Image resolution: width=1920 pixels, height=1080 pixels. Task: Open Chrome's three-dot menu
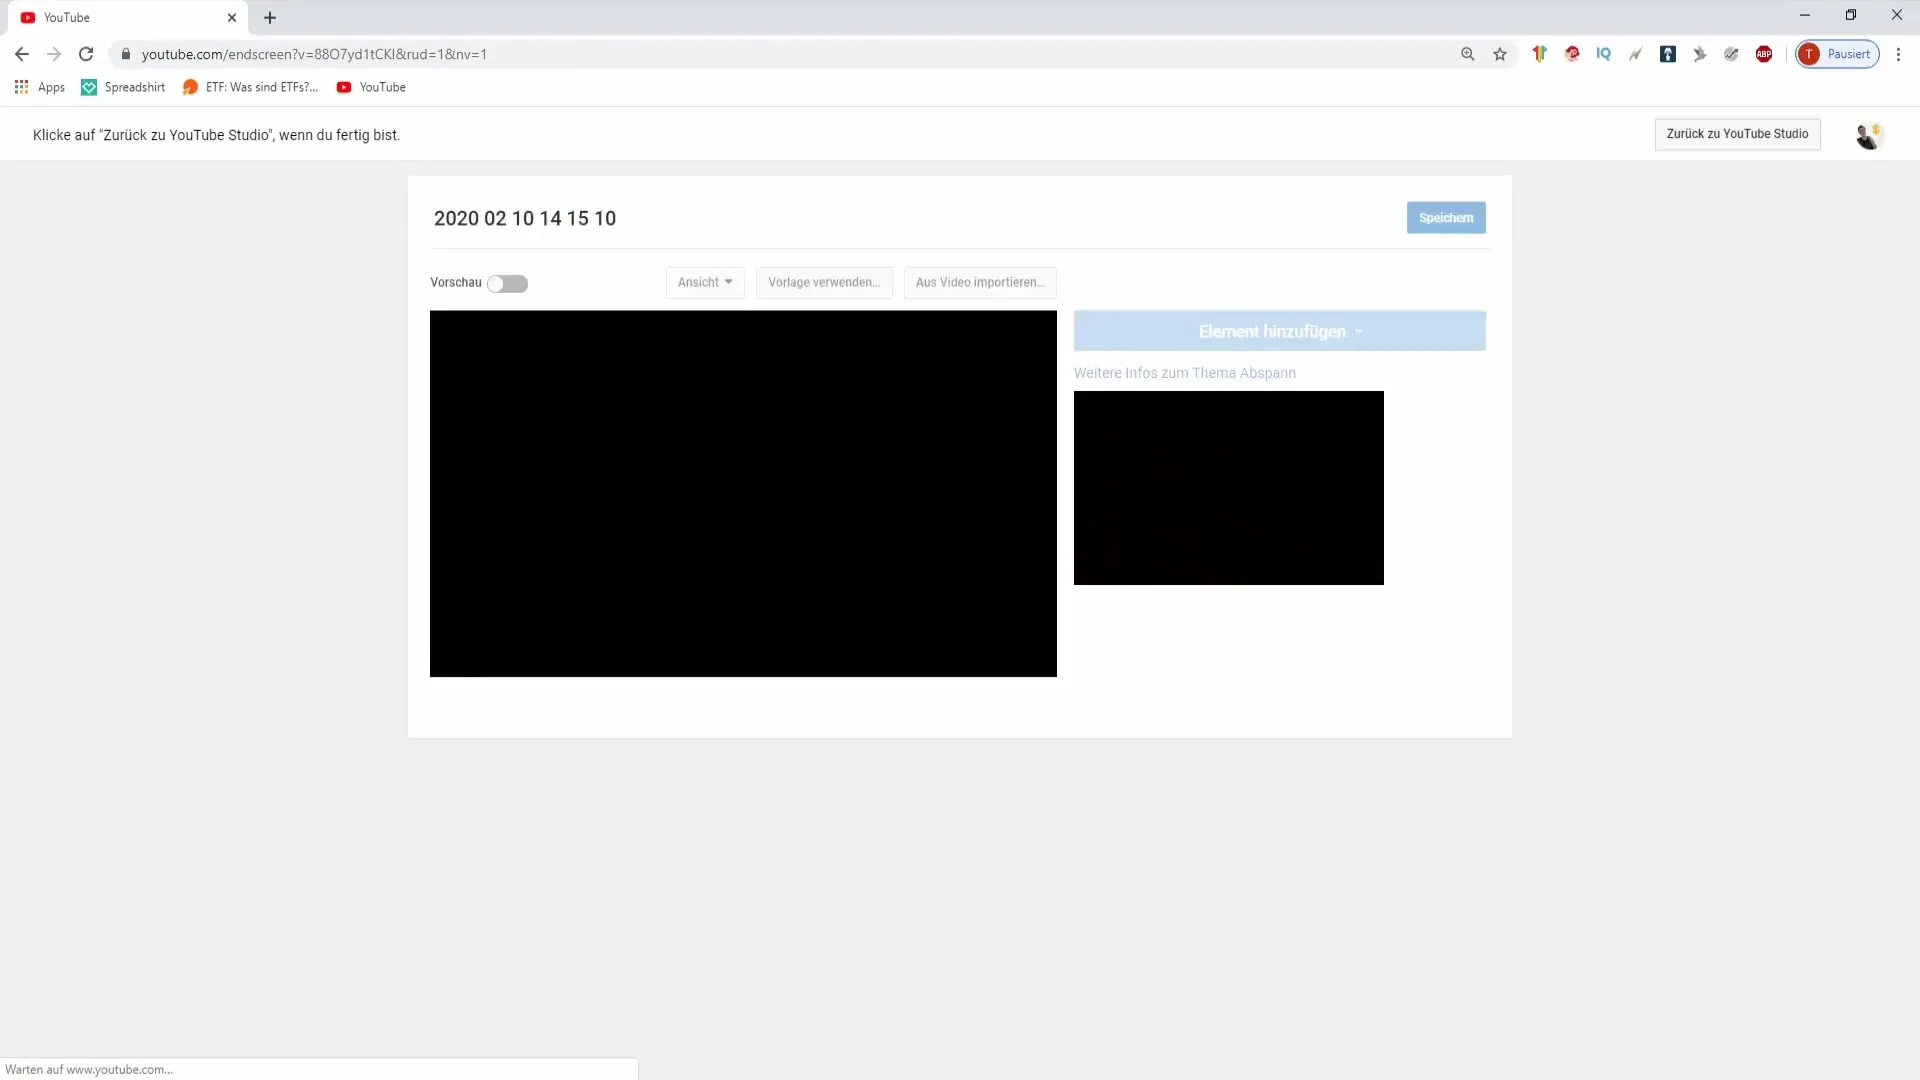click(1898, 54)
